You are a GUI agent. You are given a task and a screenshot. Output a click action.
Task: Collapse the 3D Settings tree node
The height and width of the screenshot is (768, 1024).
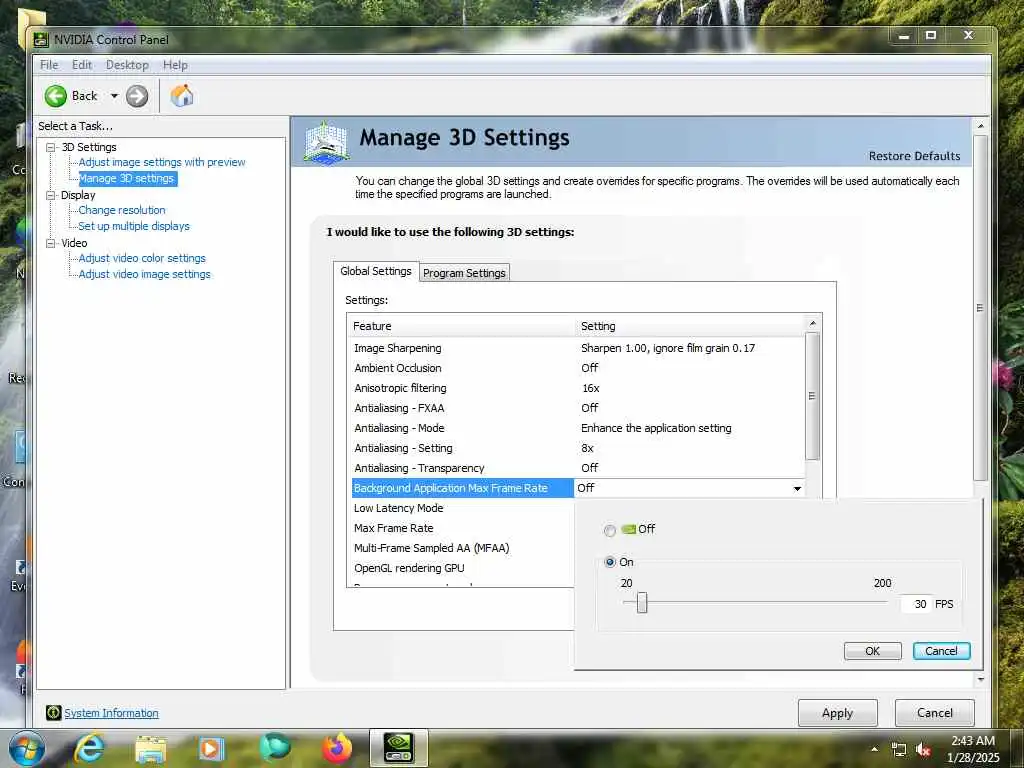click(x=50, y=148)
